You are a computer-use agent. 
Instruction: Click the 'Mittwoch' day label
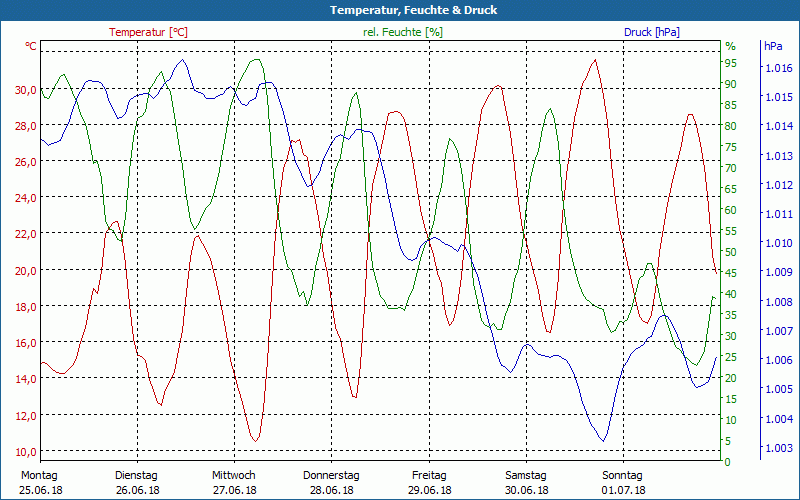point(234,476)
